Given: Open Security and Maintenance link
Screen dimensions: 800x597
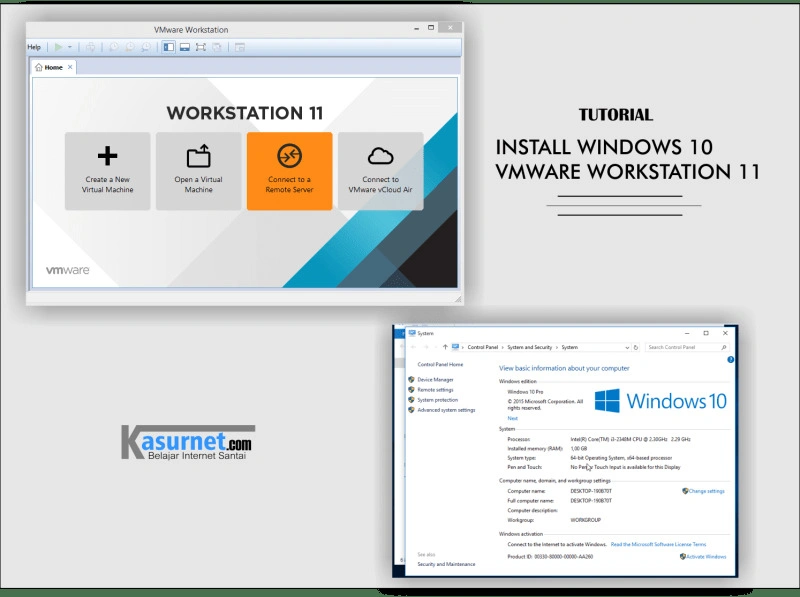Looking at the screenshot, I should 446,564.
